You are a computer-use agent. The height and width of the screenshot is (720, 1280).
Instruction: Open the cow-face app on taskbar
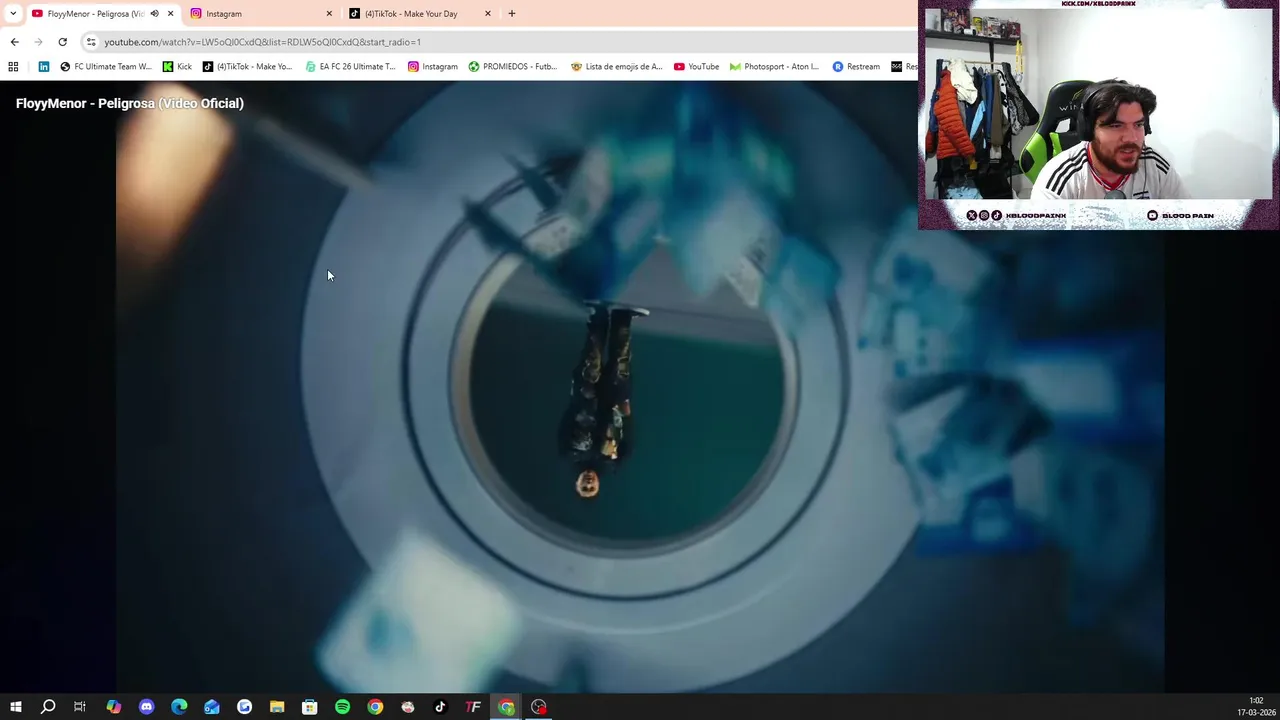(x=407, y=707)
